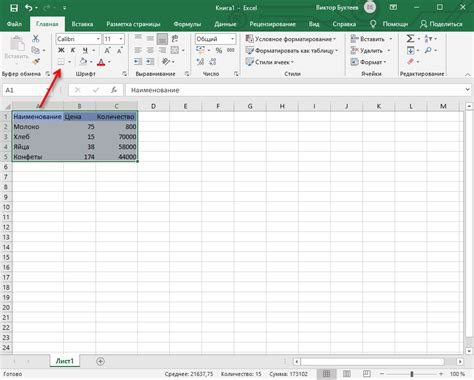Click the insert function fx icon
The image size is (474, 380).
pyautogui.click(x=114, y=90)
